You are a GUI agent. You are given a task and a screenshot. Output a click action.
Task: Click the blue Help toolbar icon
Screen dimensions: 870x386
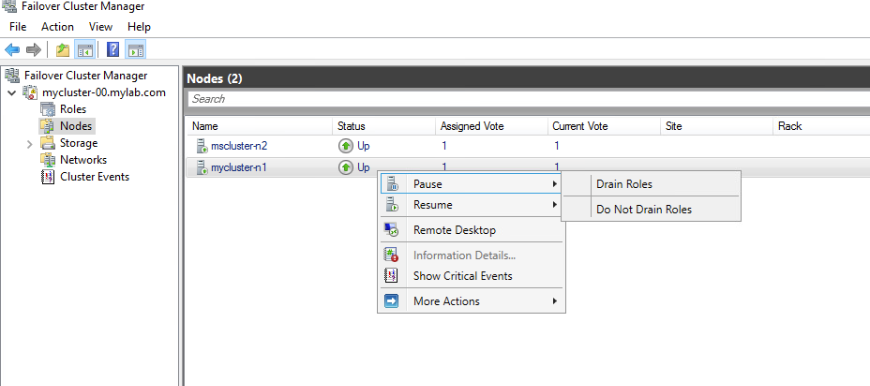pyautogui.click(x=113, y=50)
